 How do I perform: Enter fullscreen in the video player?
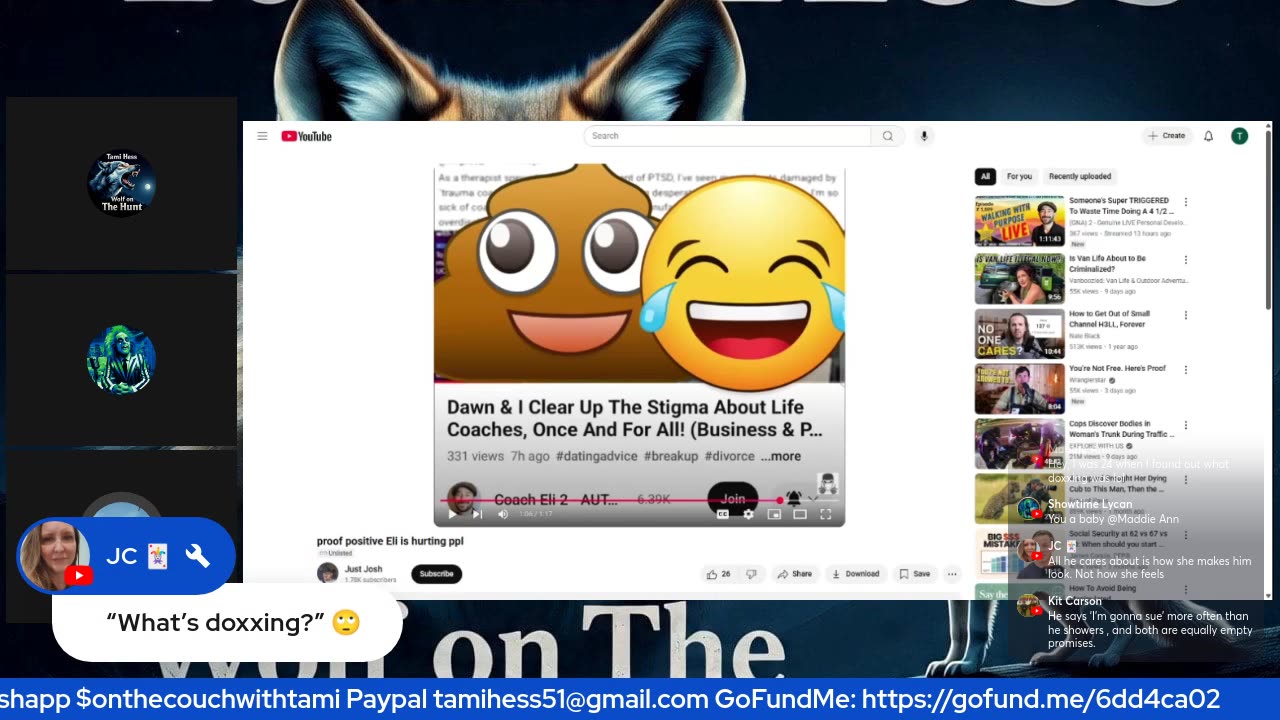point(826,514)
